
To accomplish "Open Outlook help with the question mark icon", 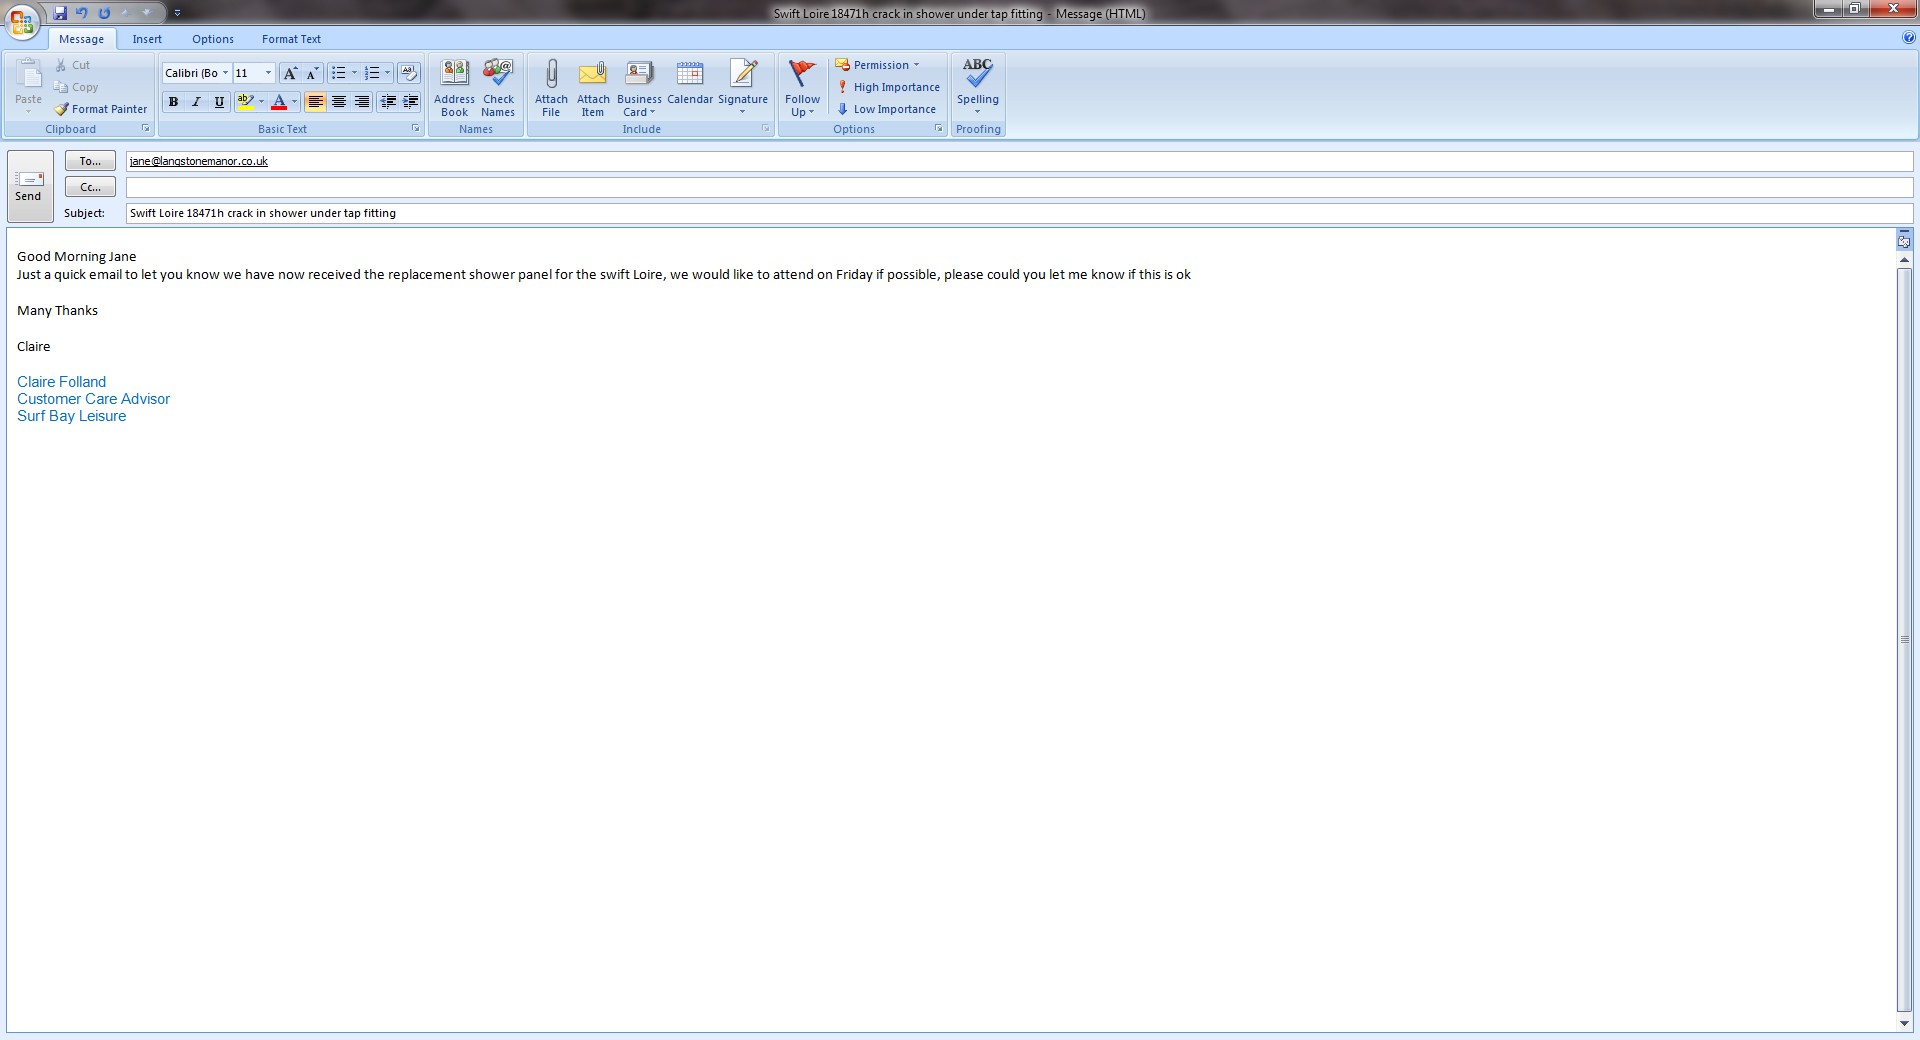I will (x=1909, y=38).
